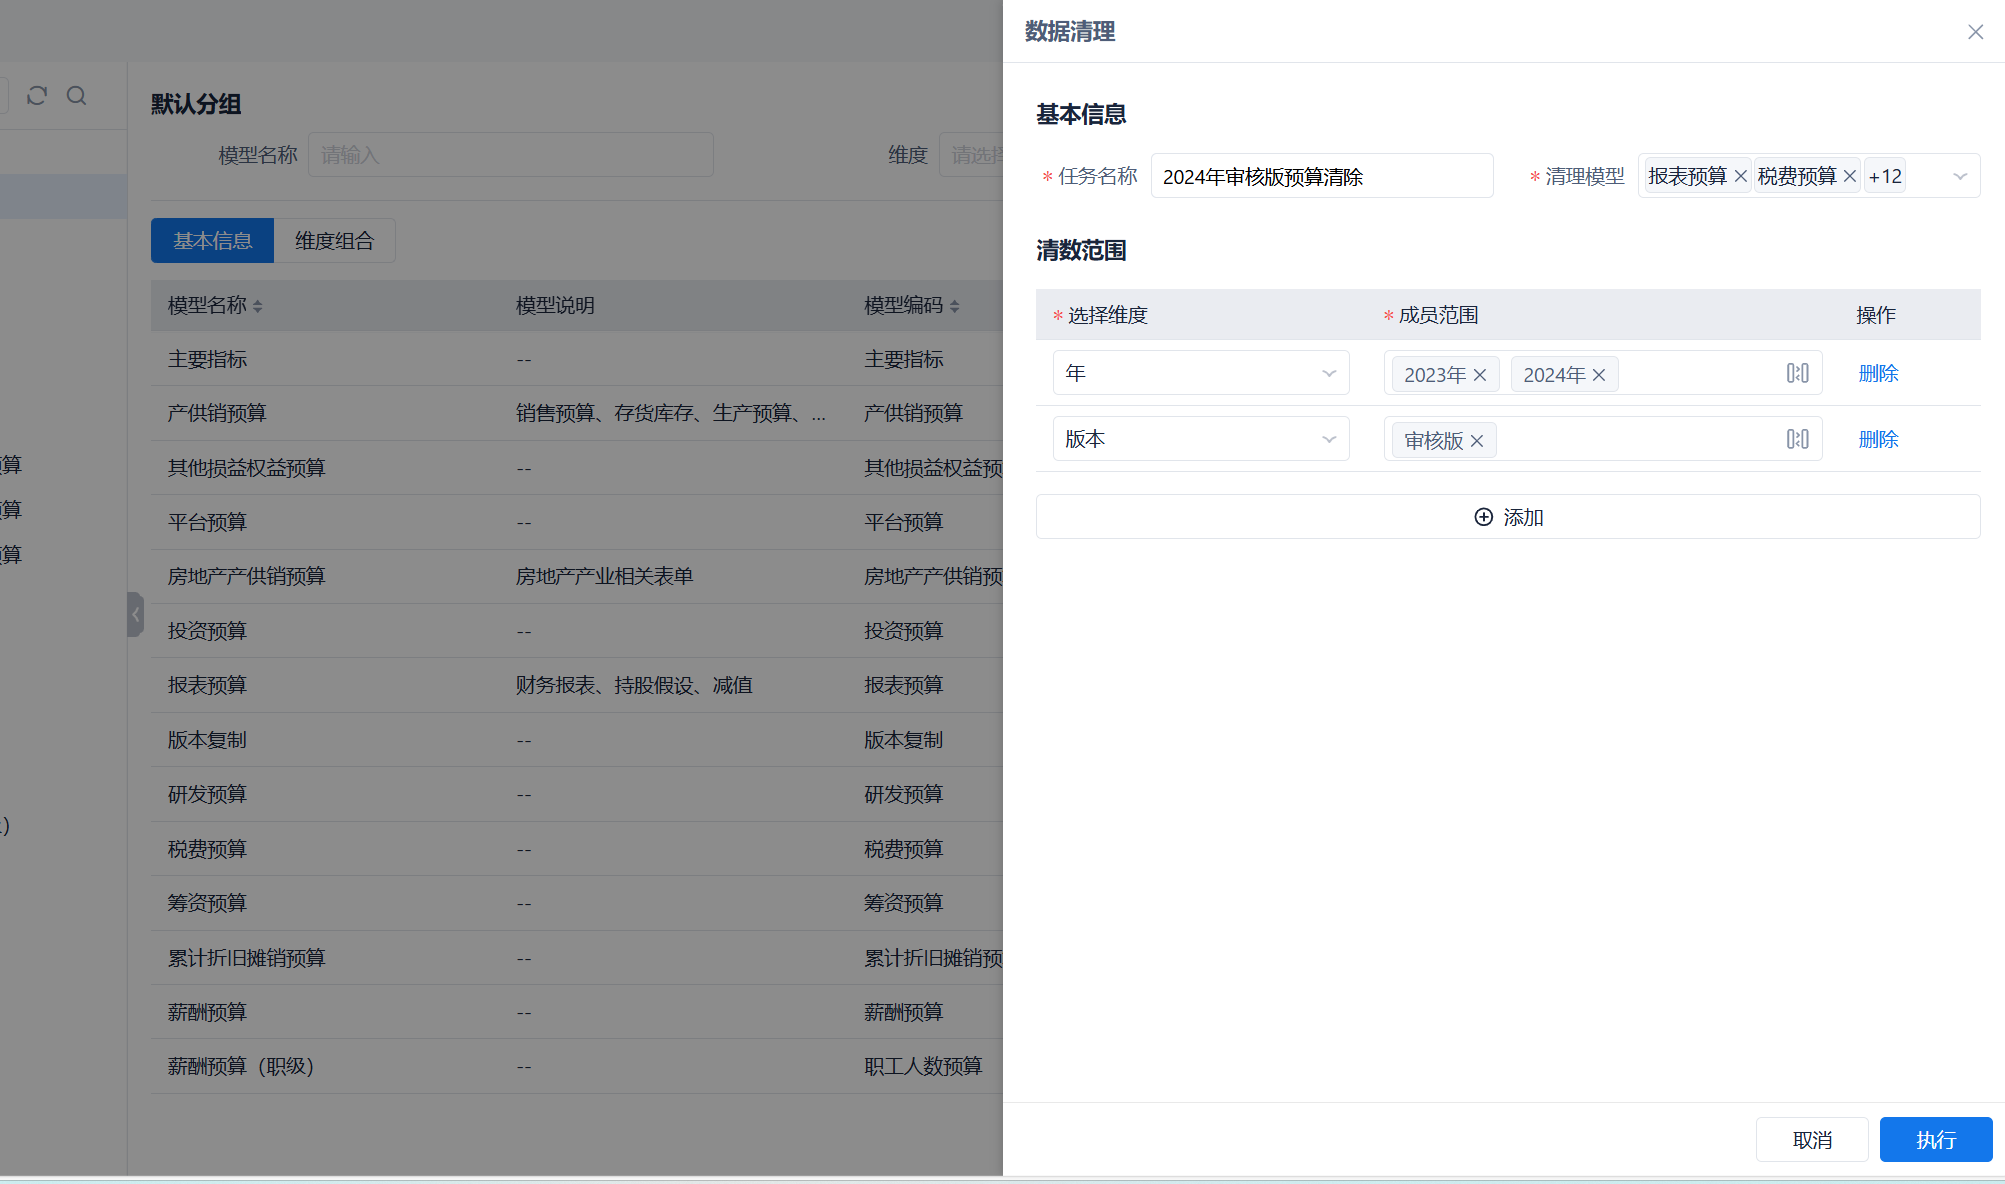
Task: Remove 报表预算 from the cleanup models
Action: (1740, 175)
